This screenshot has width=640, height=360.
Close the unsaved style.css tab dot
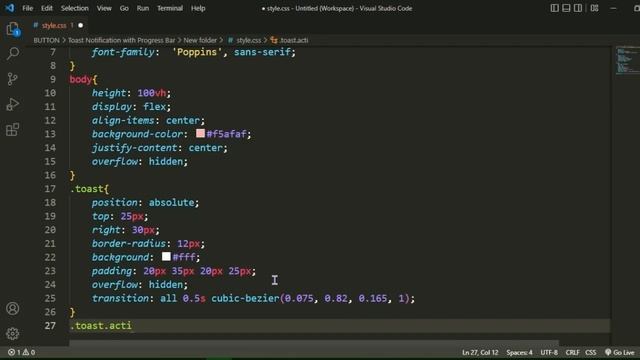point(80,25)
